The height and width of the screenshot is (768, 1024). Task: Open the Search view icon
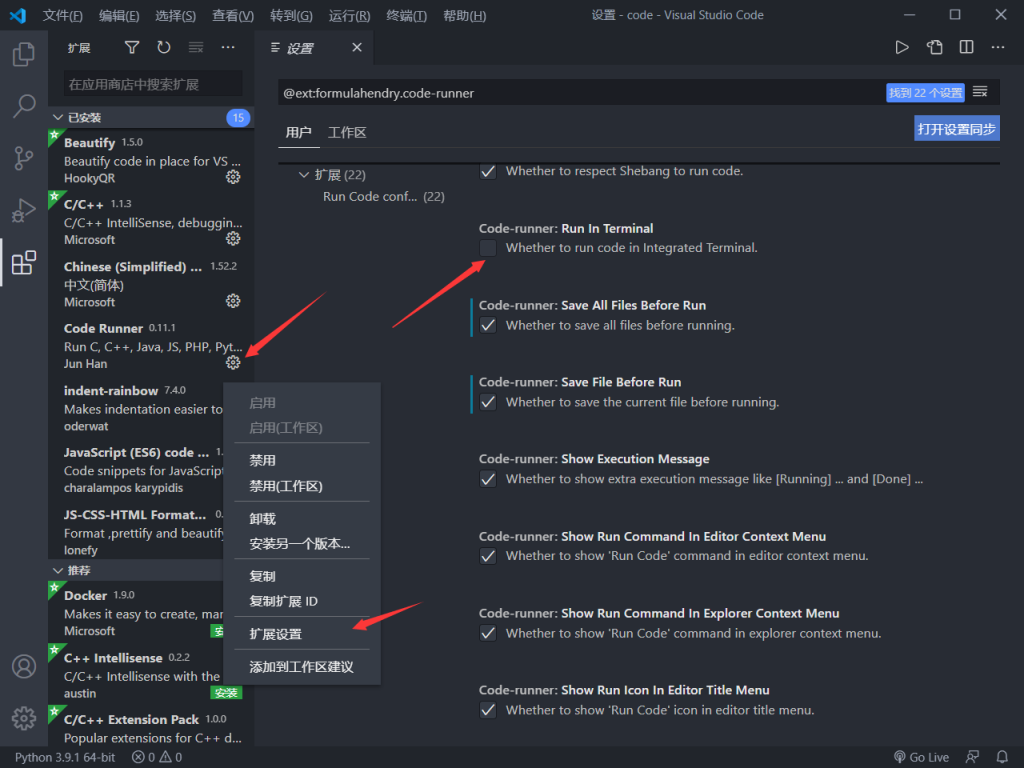(x=24, y=106)
